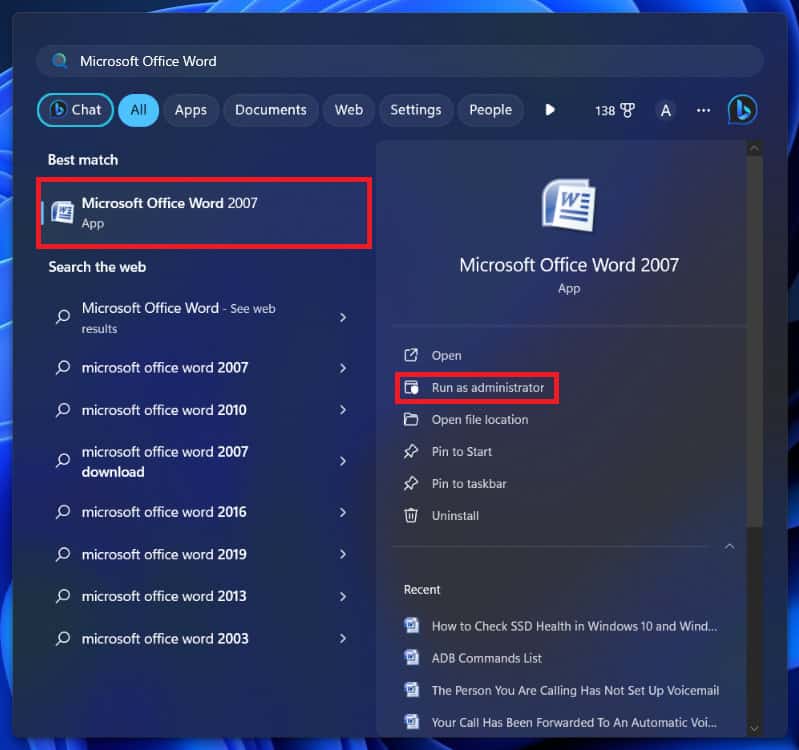Choose Run as administrator
The height and width of the screenshot is (750, 799).
tap(488, 388)
